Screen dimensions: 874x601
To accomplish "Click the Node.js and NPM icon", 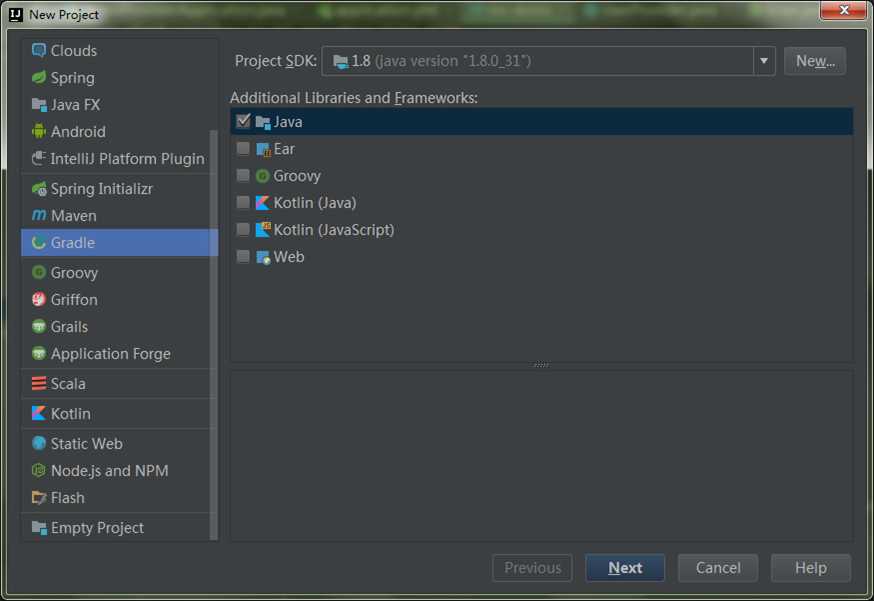I will point(38,471).
